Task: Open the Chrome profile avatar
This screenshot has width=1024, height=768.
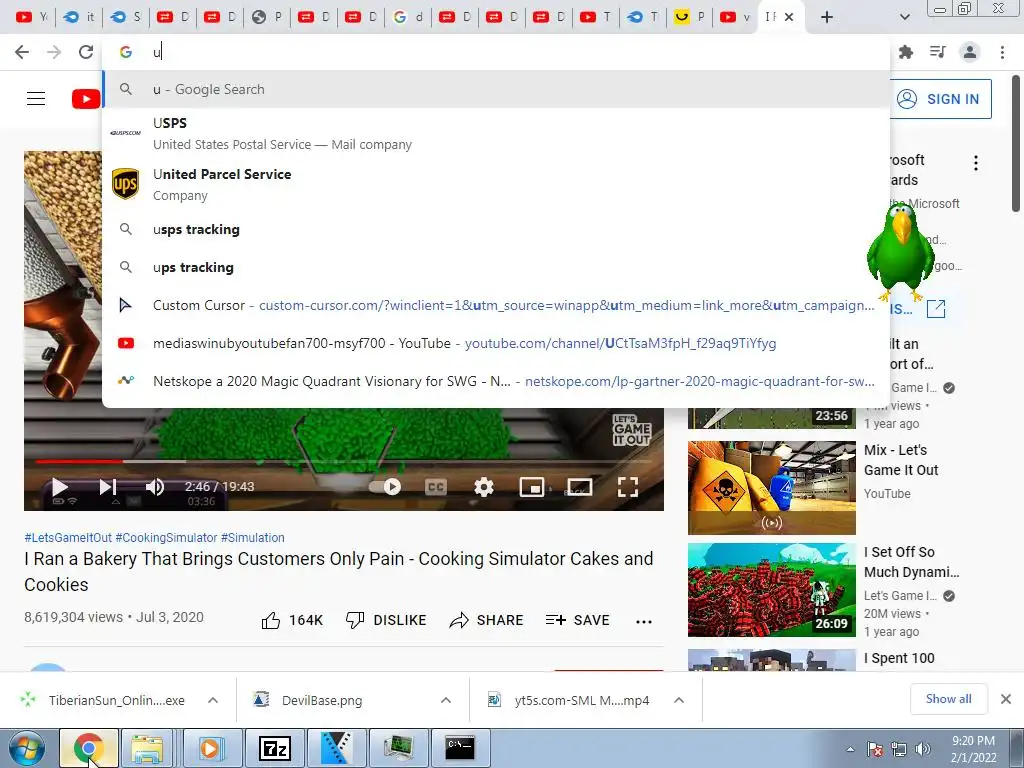Action: tap(970, 52)
